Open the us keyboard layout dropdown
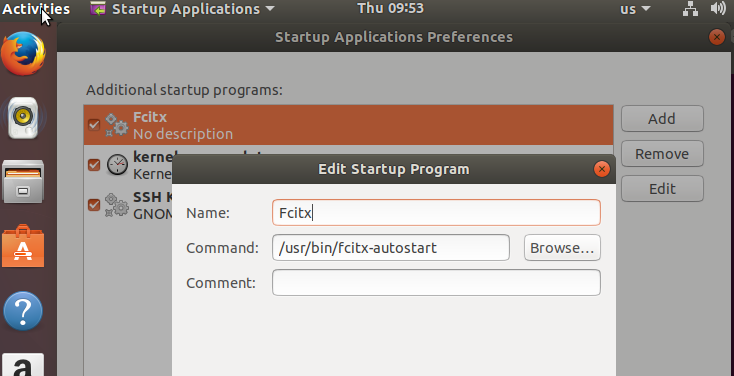 pos(635,8)
